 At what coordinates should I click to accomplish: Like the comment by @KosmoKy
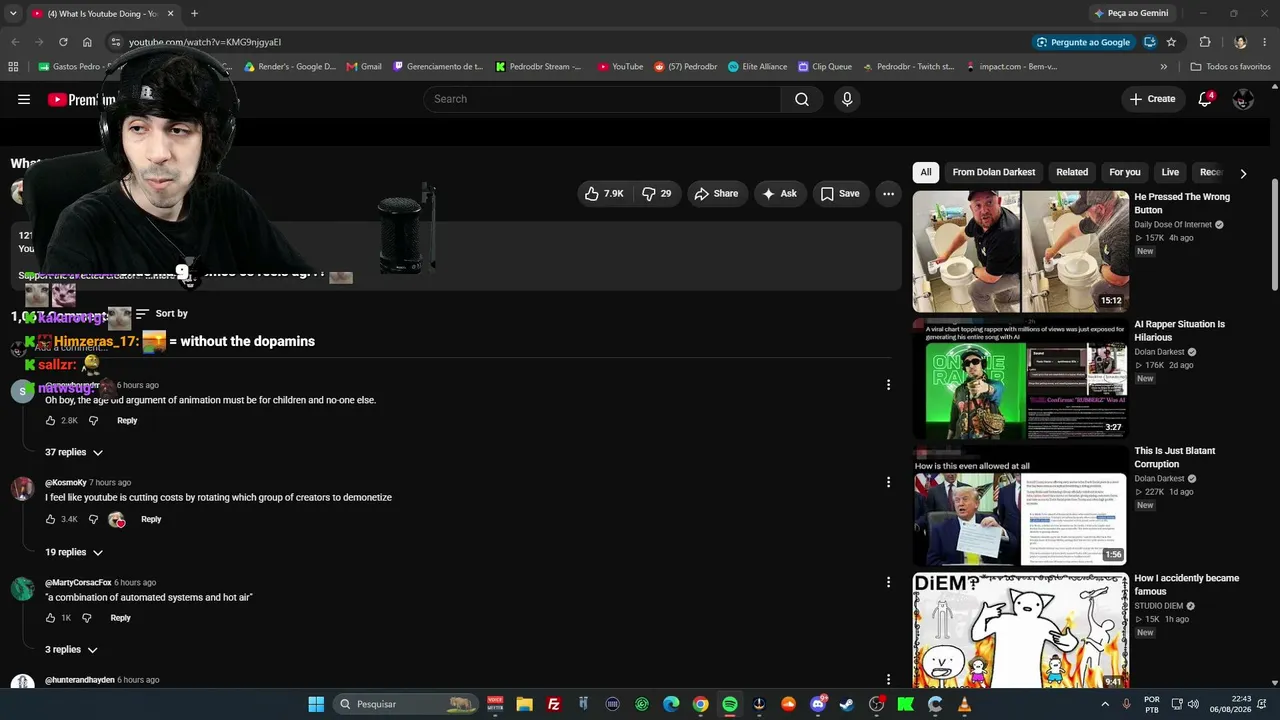click(x=50, y=519)
